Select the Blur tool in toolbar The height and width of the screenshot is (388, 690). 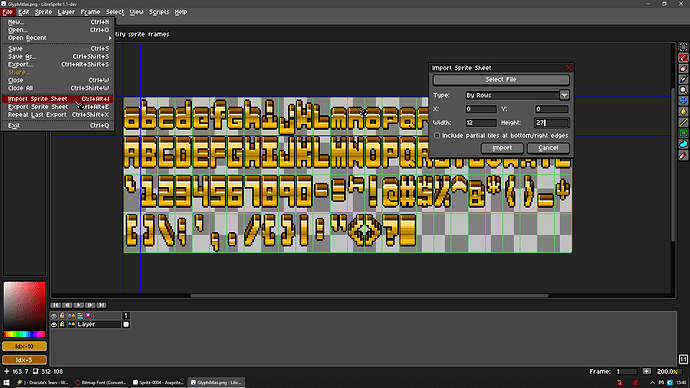tap(683, 155)
